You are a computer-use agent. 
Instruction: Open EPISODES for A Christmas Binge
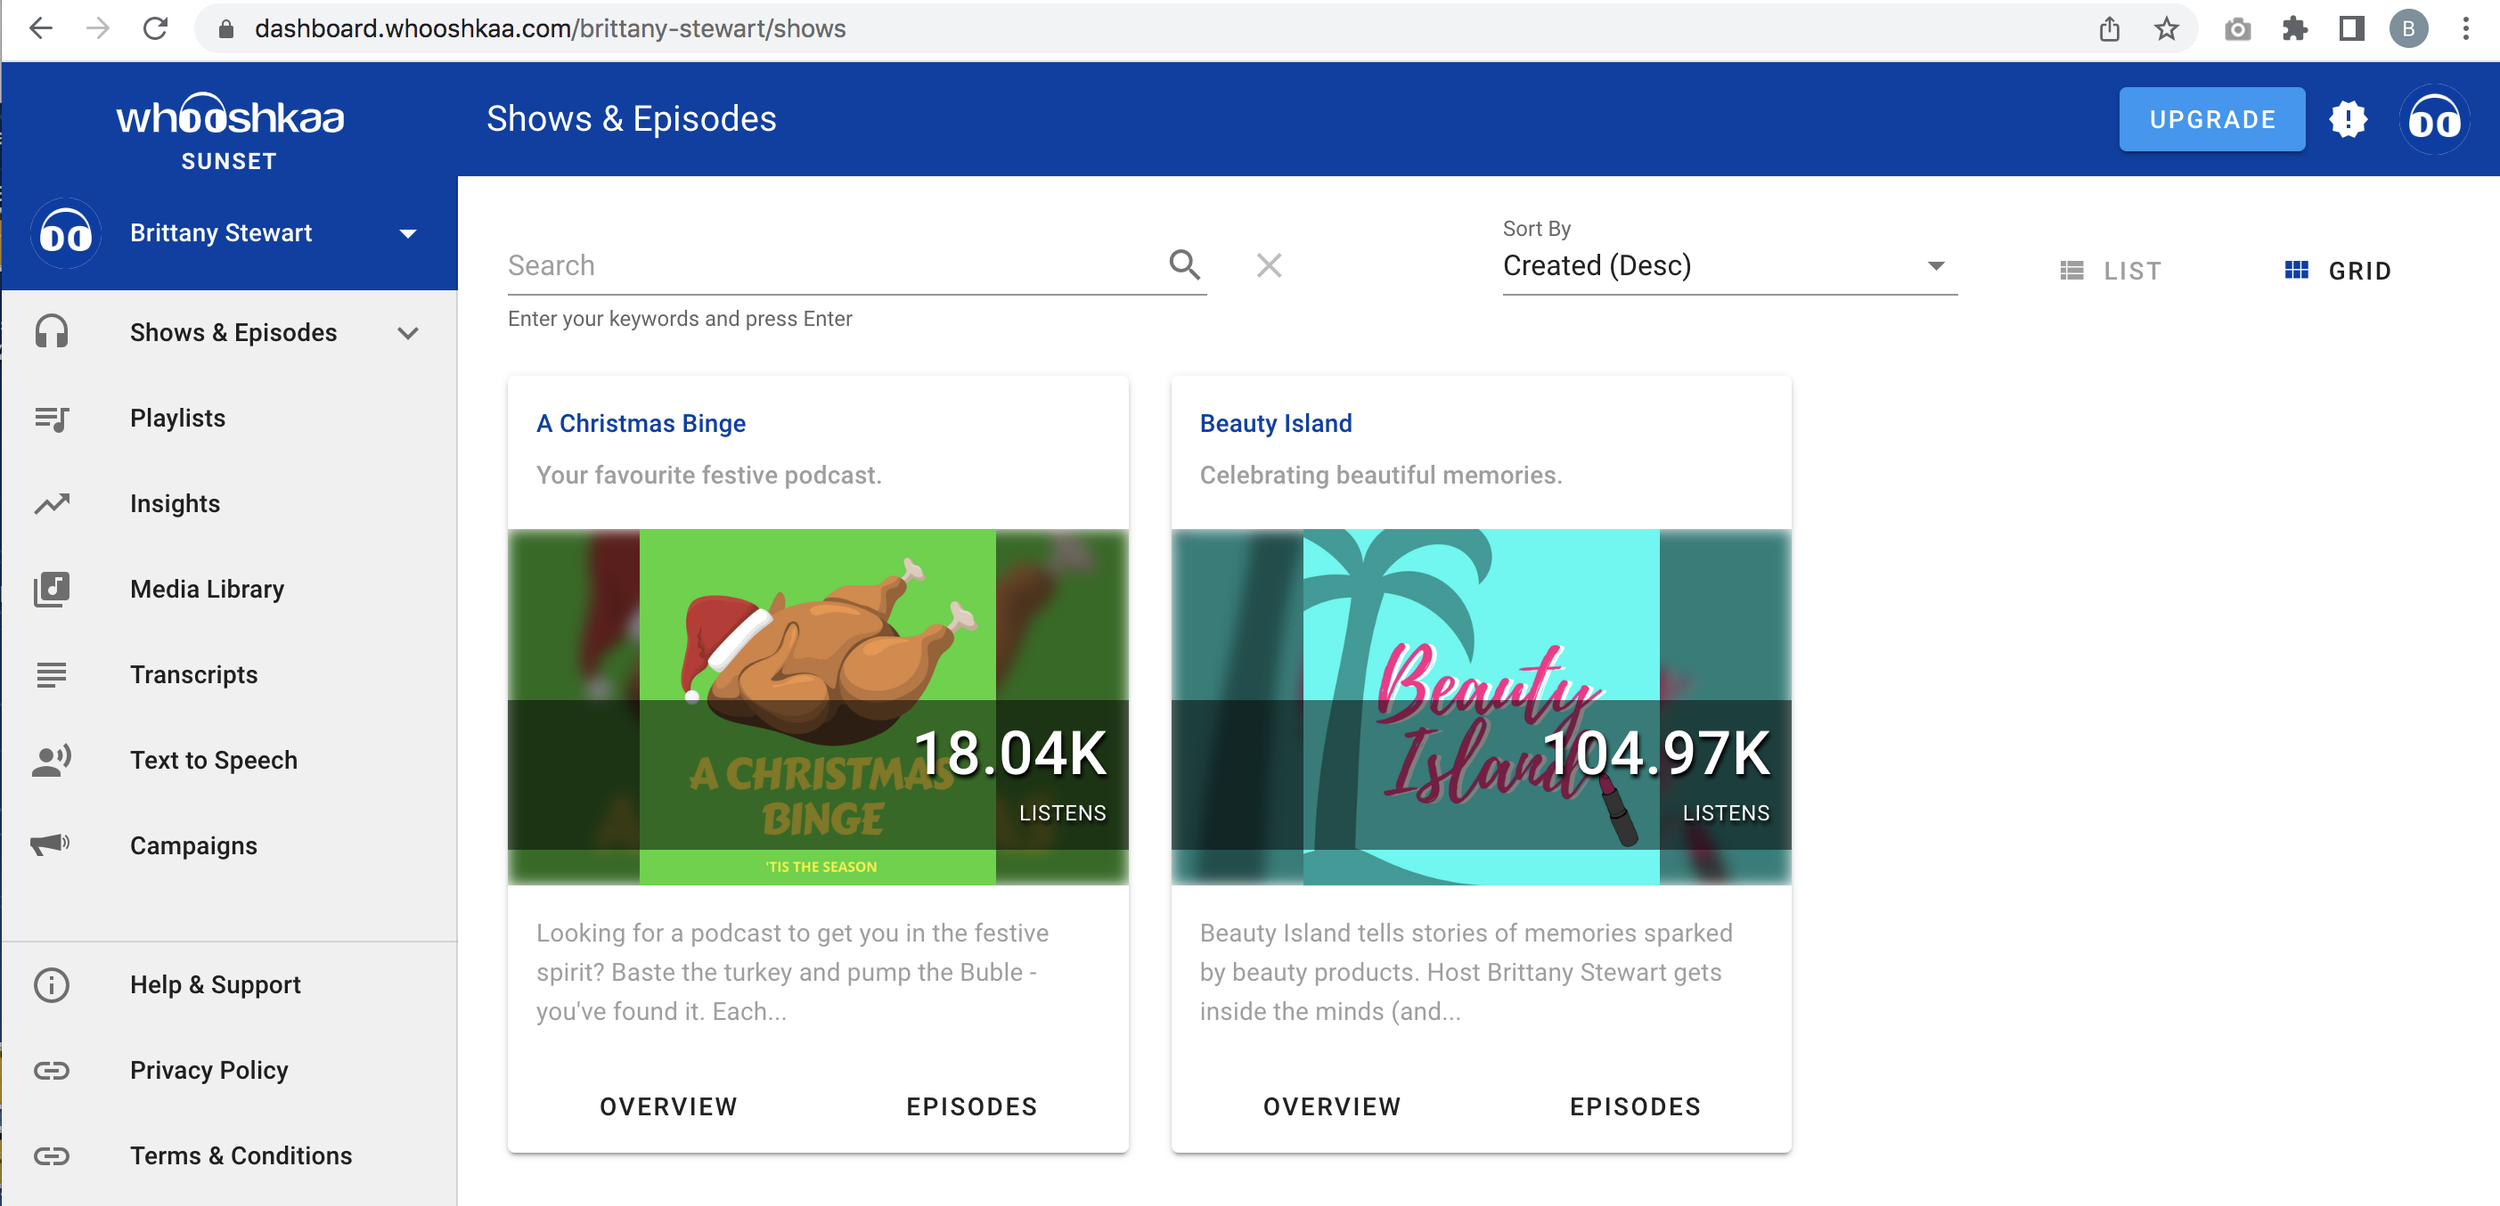click(x=972, y=1107)
